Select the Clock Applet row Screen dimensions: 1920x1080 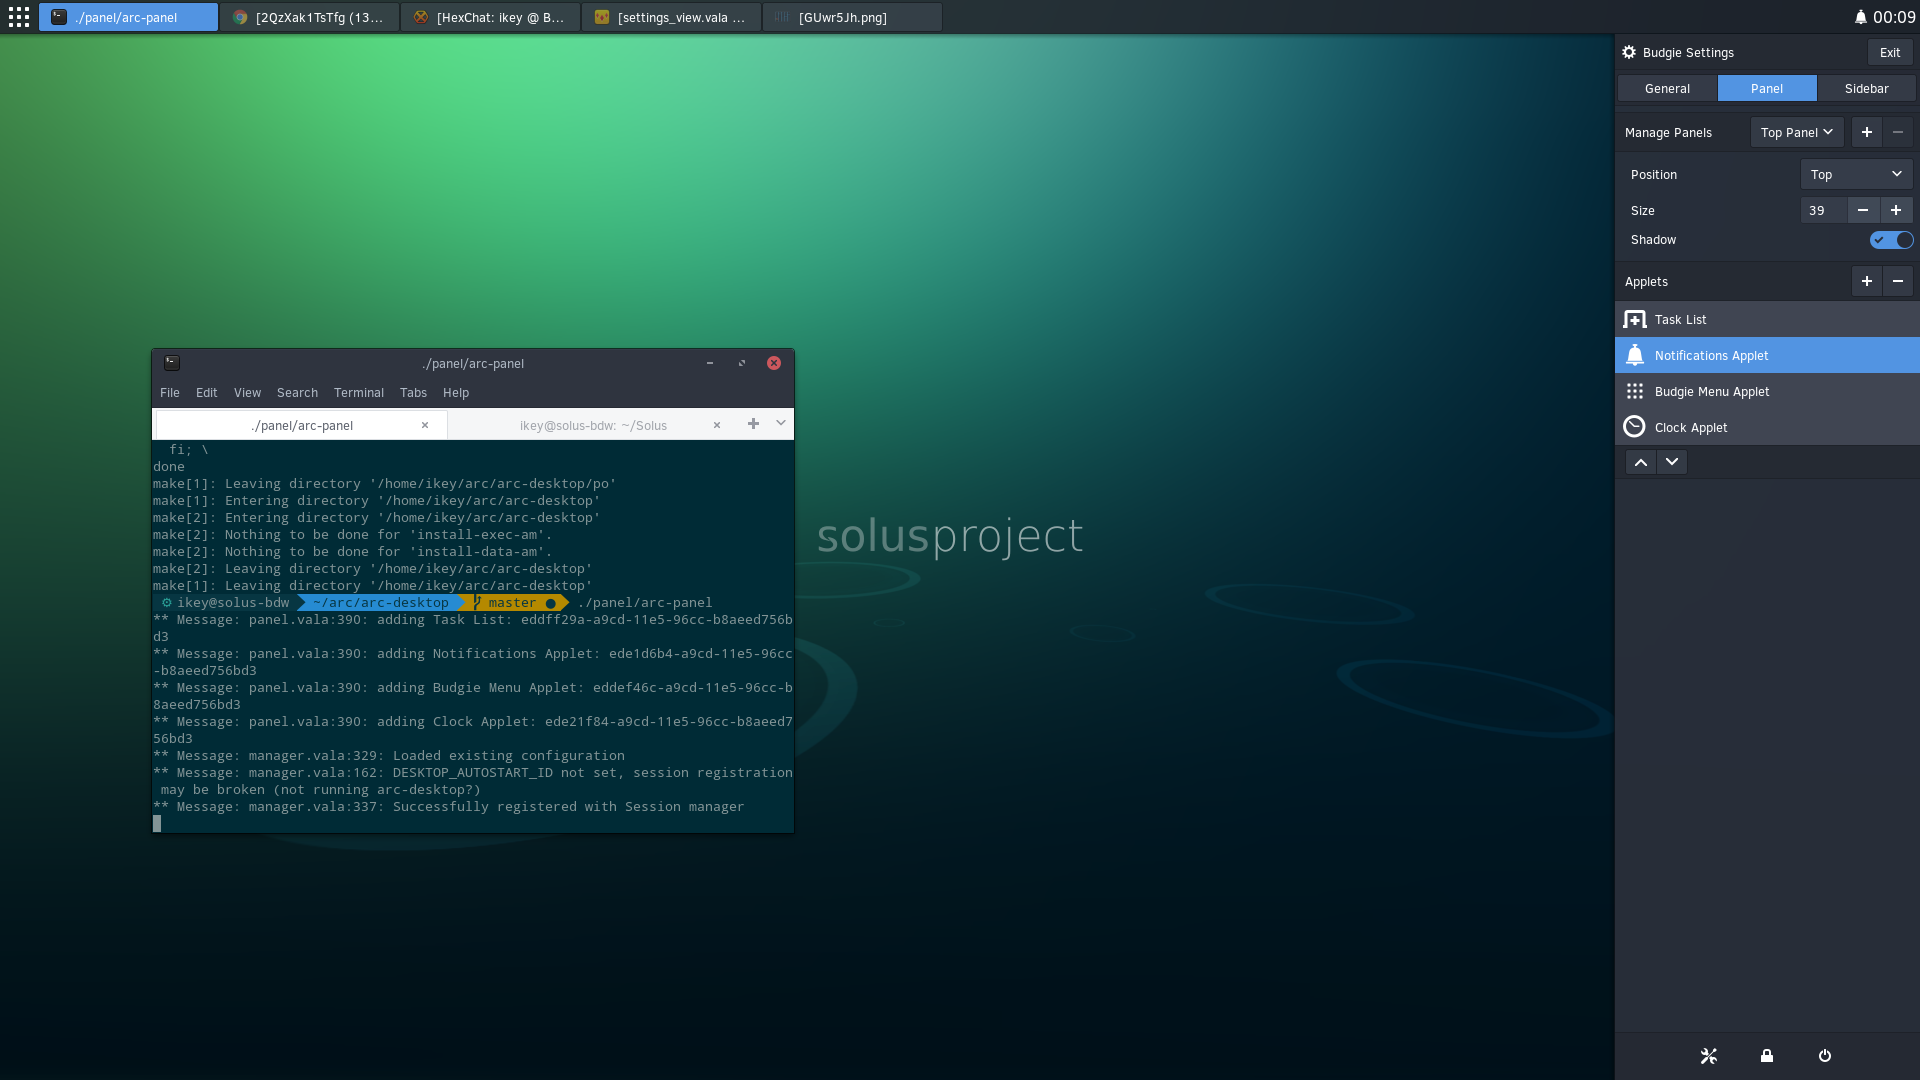tap(1767, 427)
